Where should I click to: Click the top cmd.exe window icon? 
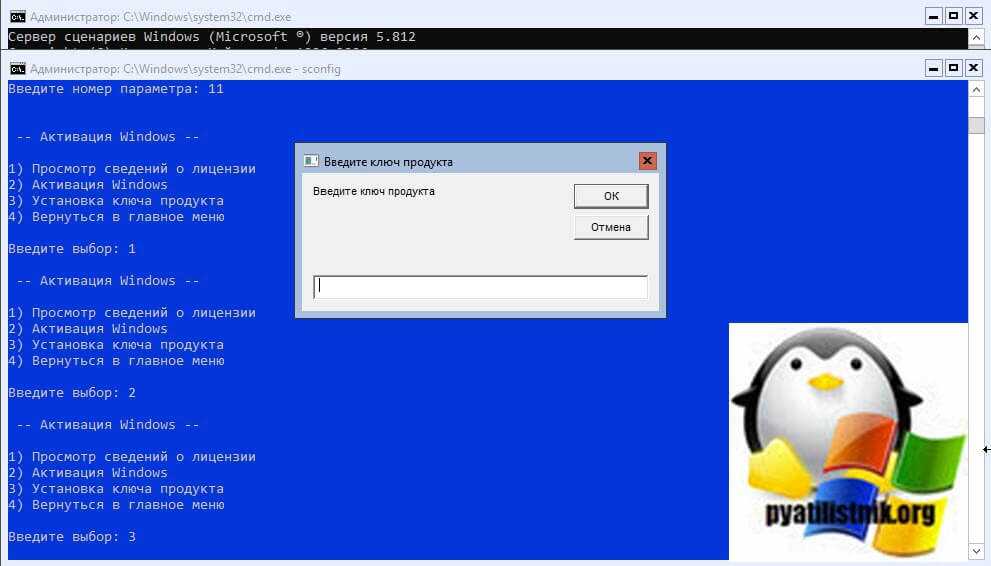pos(18,16)
